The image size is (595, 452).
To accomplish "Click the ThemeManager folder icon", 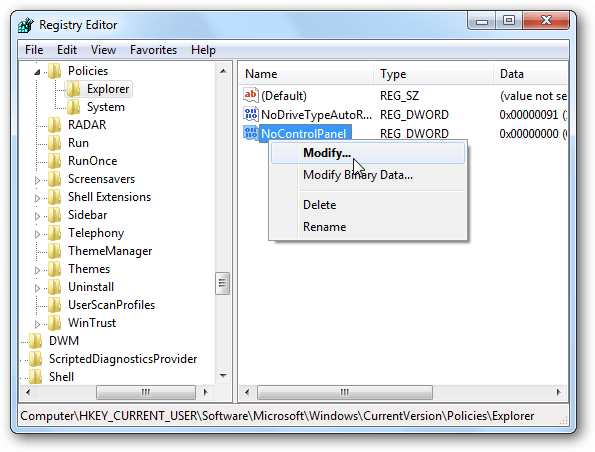I will point(54,251).
